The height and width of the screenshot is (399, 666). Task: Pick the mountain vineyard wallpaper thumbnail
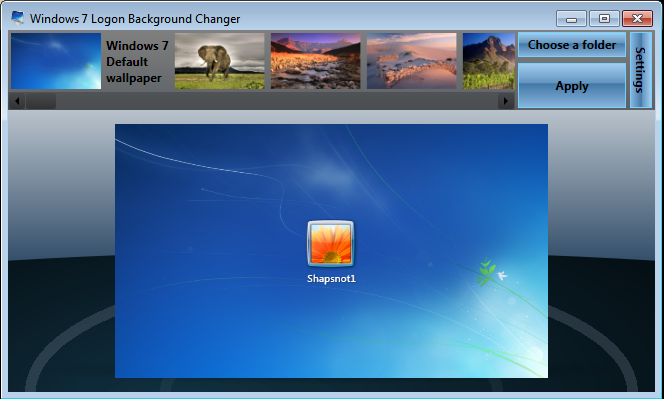(x=489, y=61)
